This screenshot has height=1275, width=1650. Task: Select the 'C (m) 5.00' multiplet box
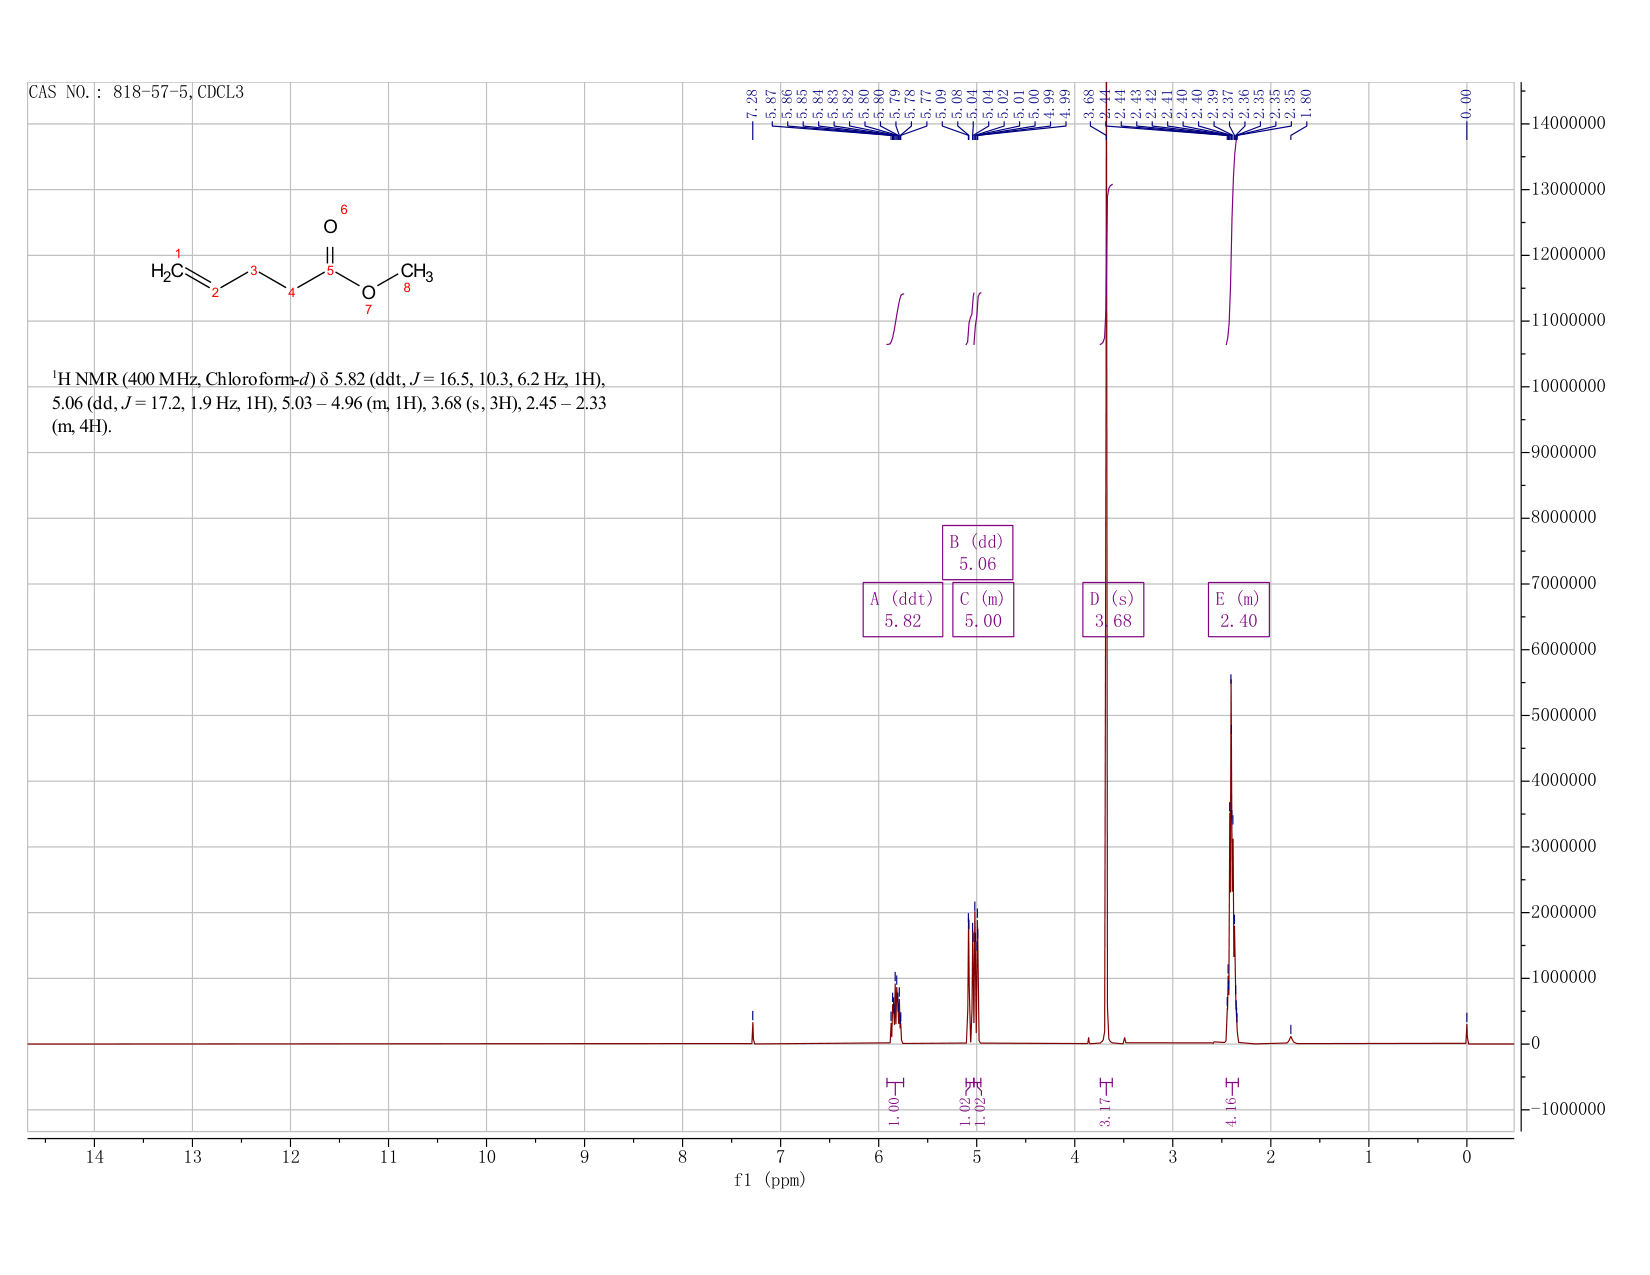[983, 609]
